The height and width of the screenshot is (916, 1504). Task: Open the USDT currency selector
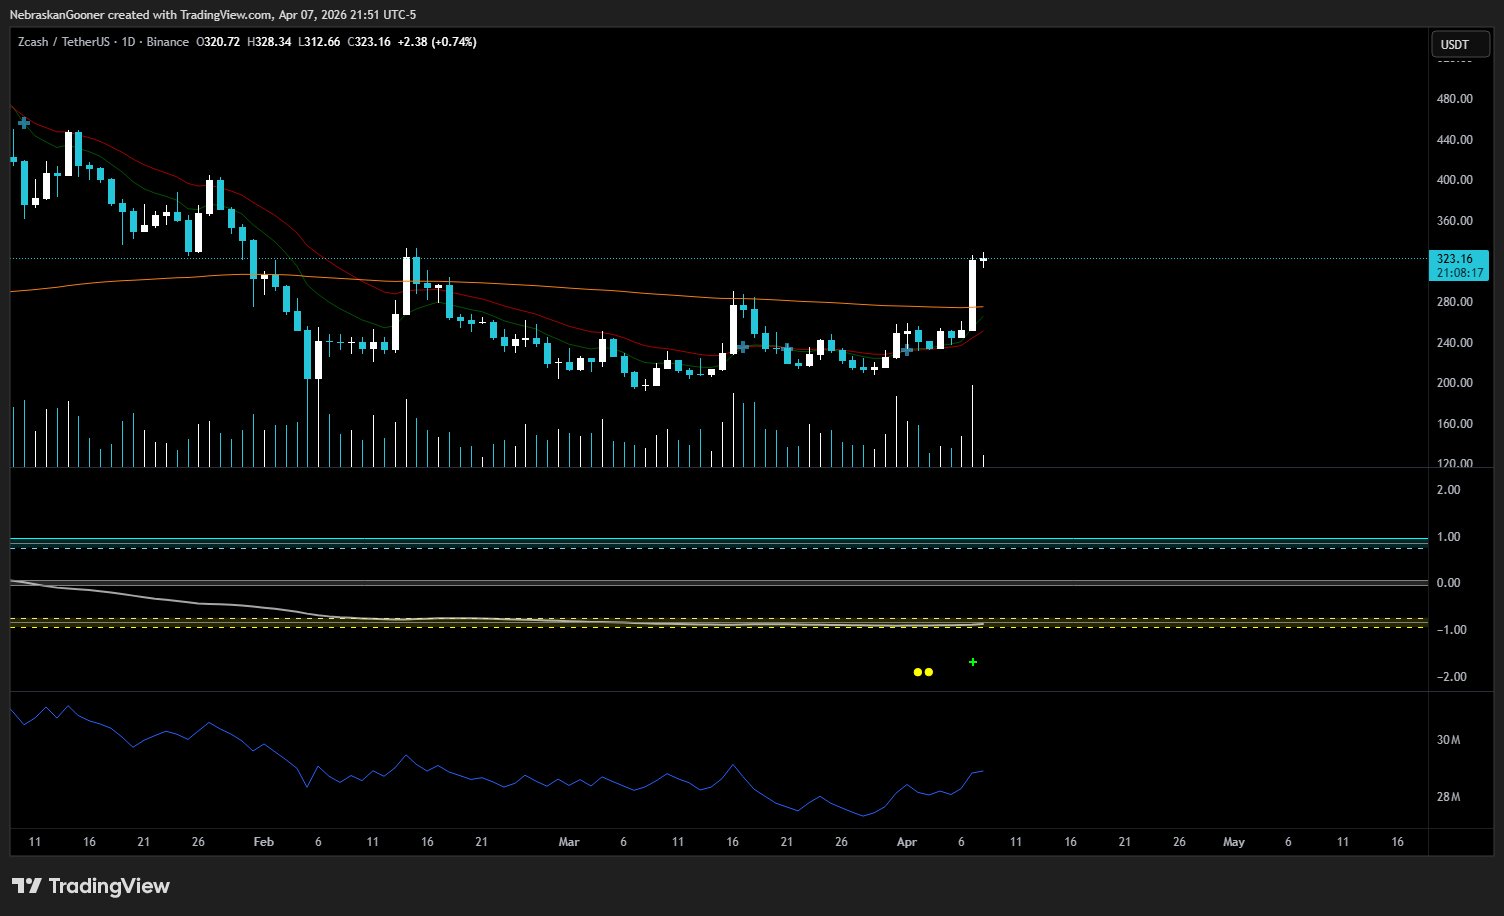(1454, 45)
